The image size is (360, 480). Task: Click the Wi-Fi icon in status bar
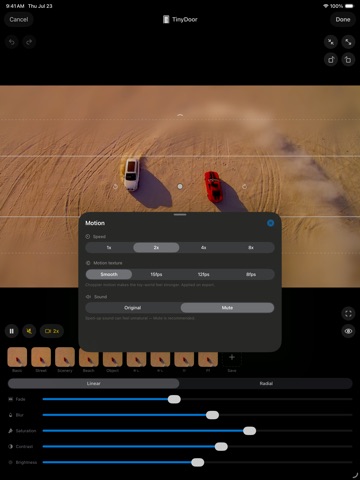point(326,6)
